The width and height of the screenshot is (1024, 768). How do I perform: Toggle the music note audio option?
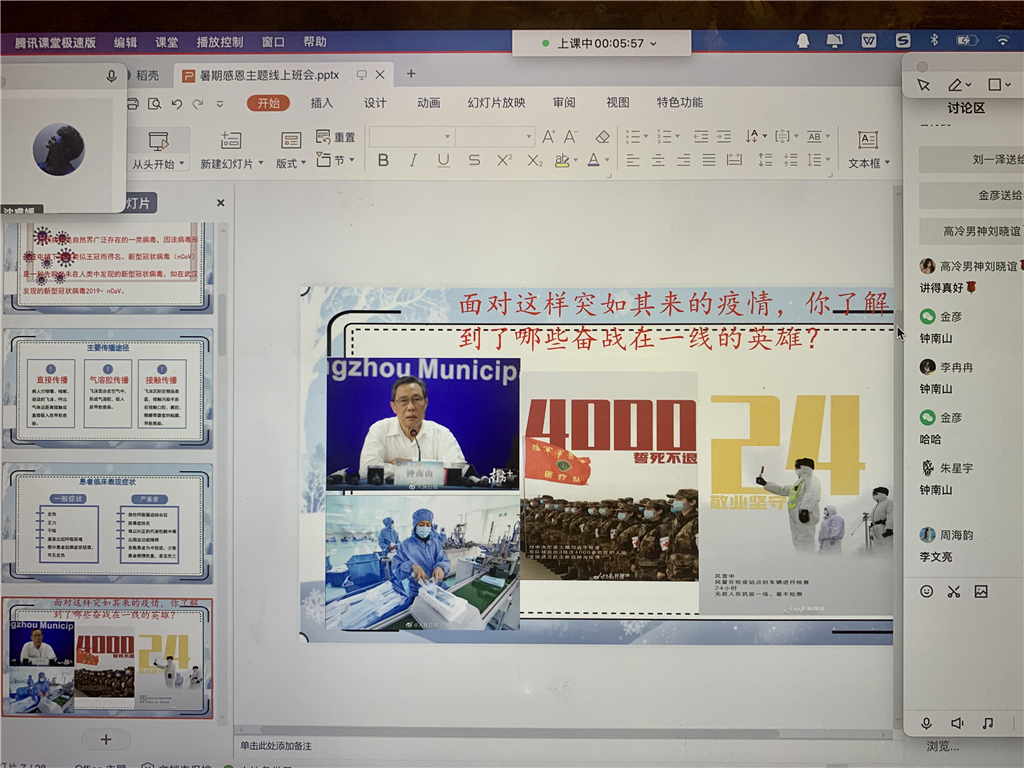tap(988, 723)
